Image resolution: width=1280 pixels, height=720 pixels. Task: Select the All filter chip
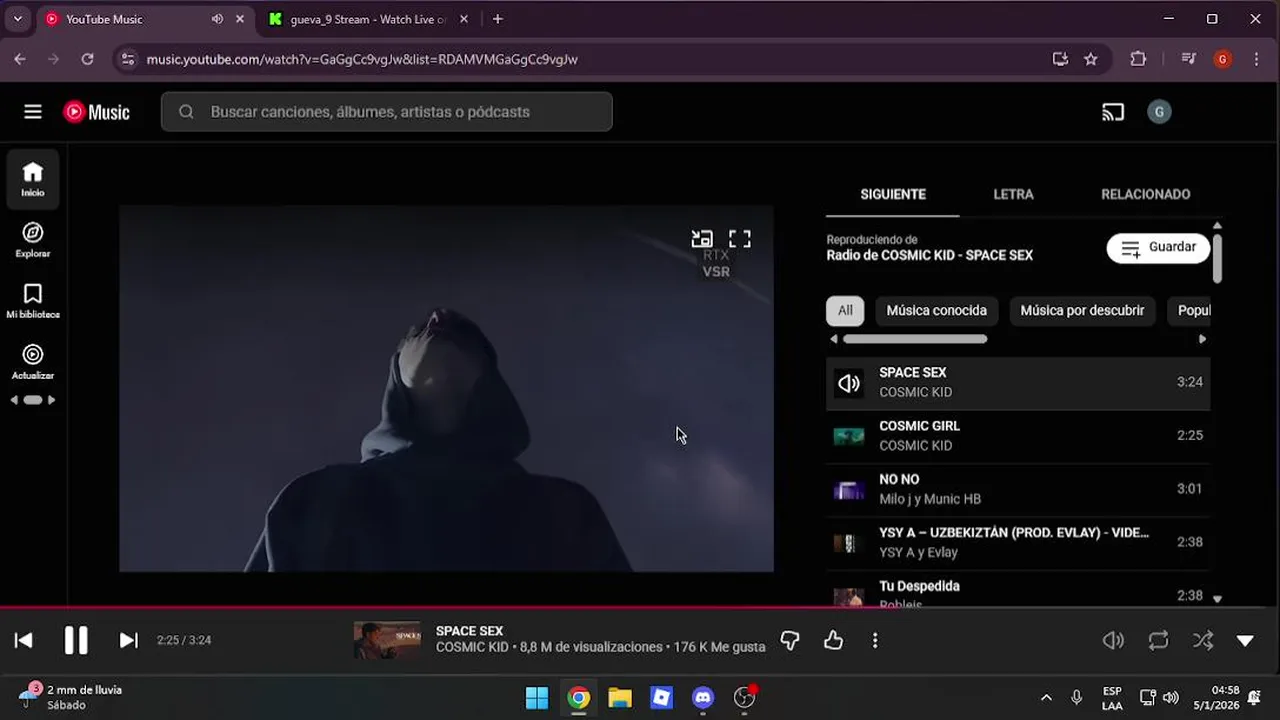845,310
